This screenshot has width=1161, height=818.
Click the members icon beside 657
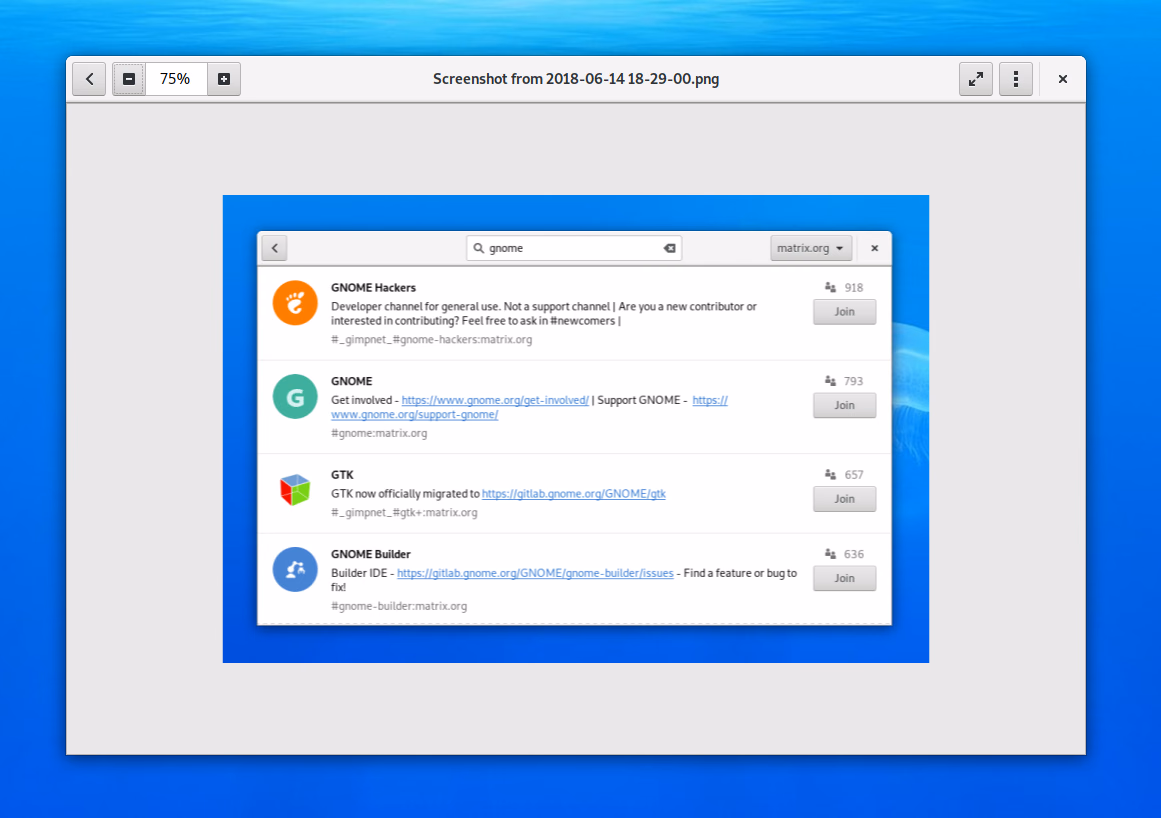click(x=831, y=475)
